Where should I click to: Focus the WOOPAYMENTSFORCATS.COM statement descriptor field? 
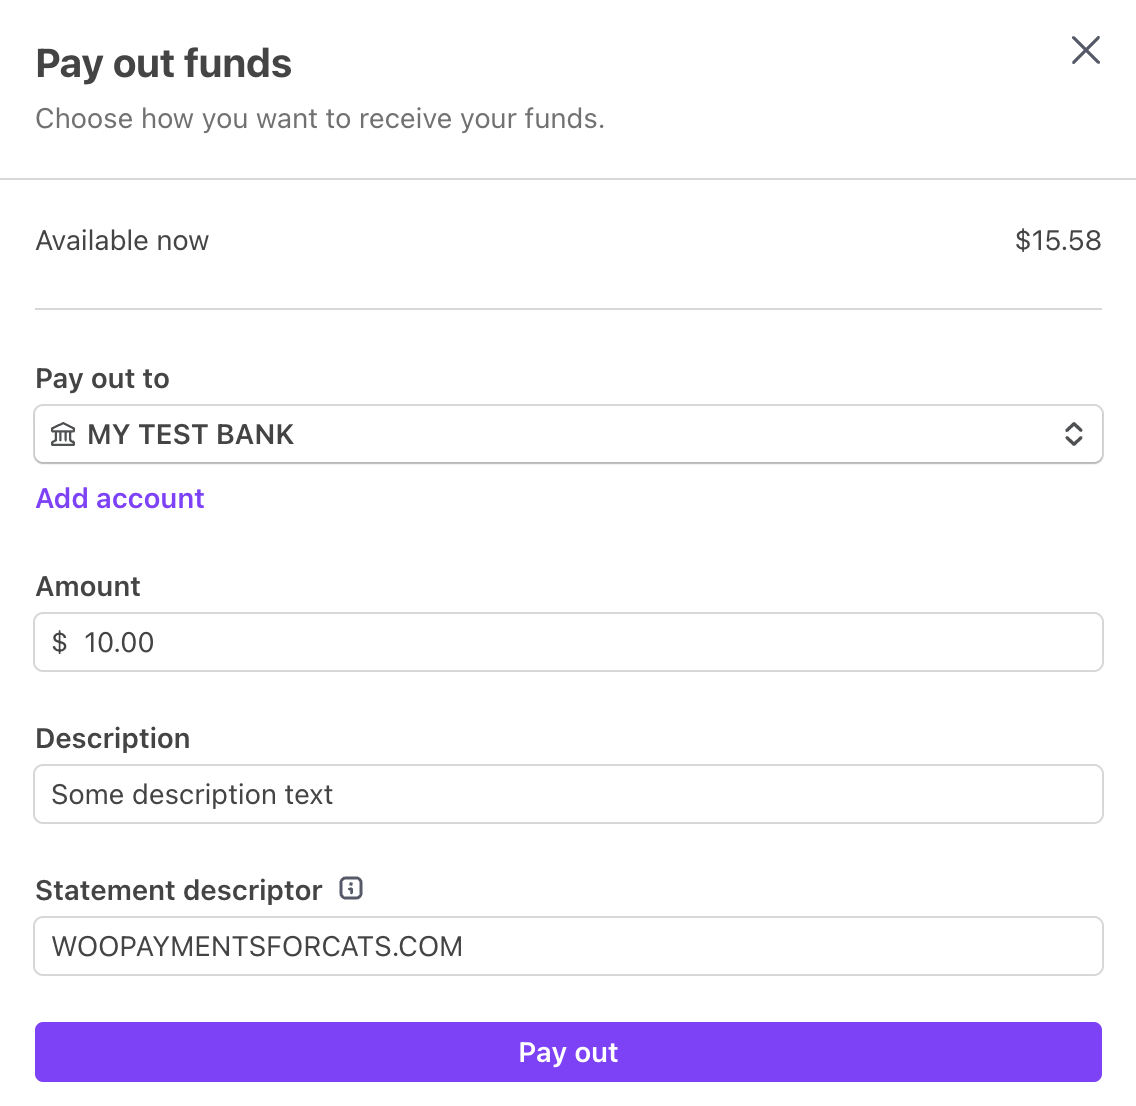[568, 946]
